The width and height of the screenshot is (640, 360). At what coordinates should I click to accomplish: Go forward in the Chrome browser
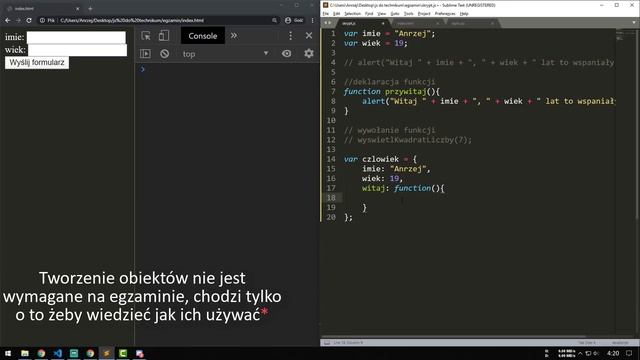coord(18,20)
